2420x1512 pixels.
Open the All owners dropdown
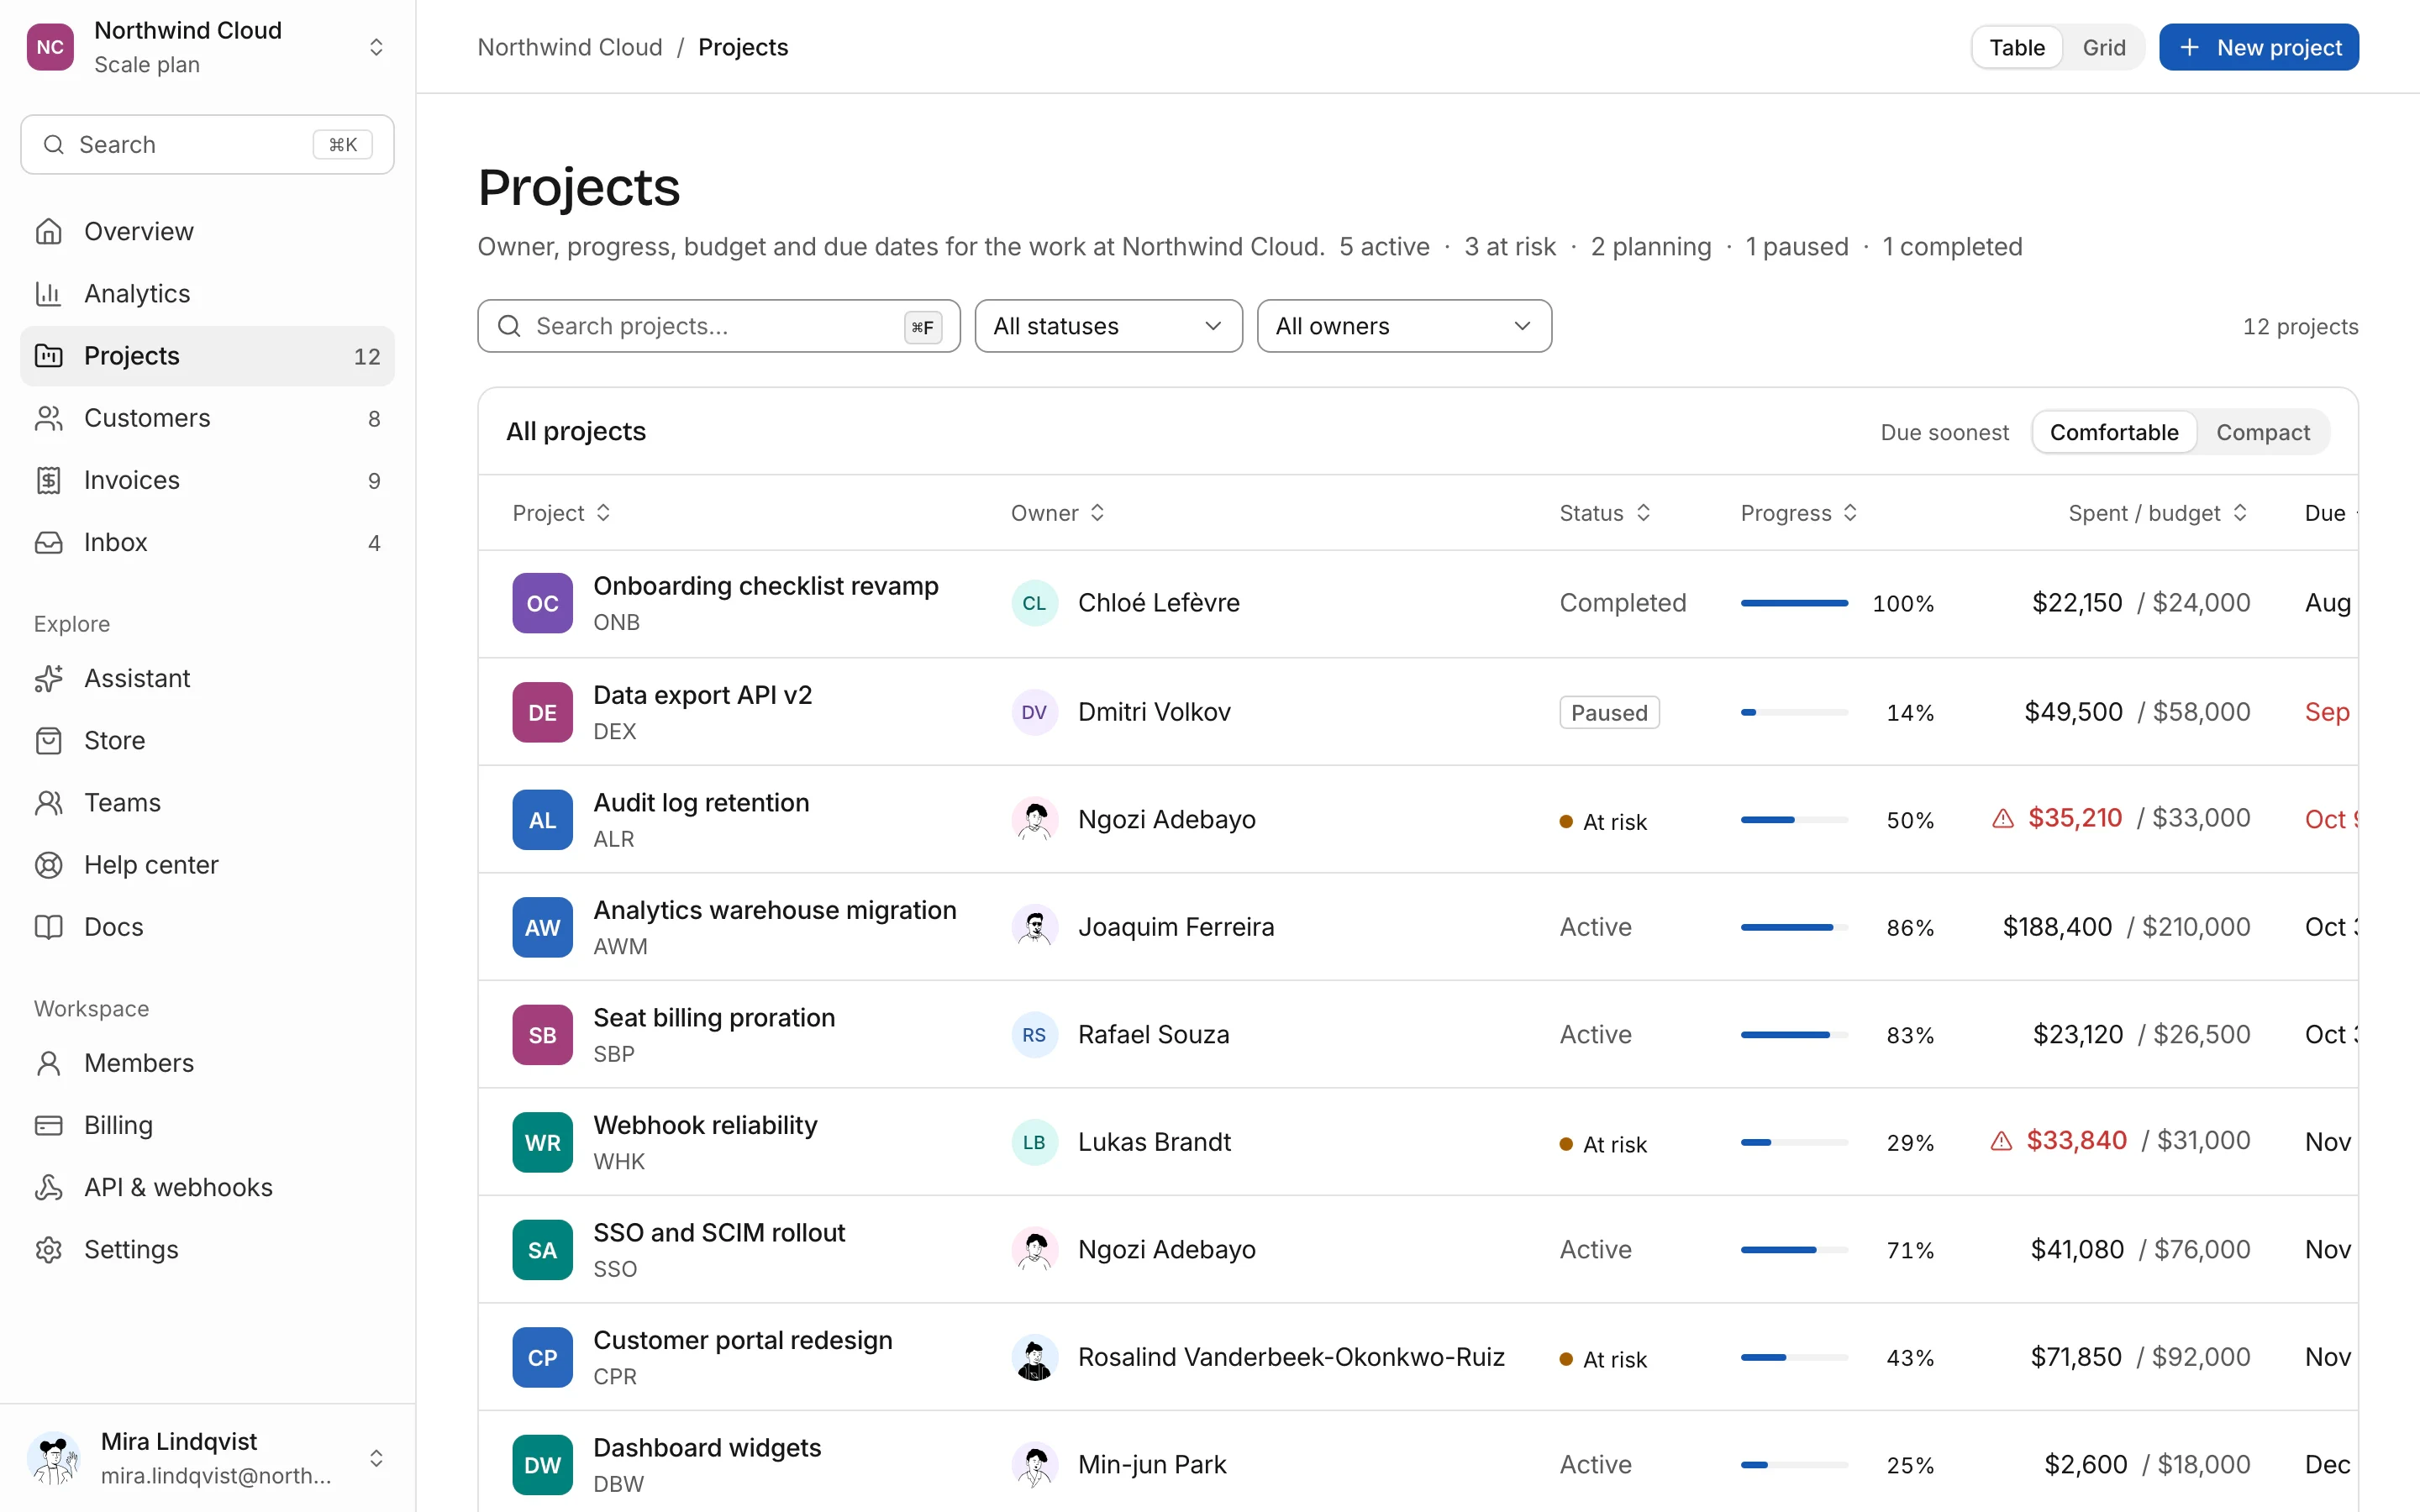[x=1403, y=326]
